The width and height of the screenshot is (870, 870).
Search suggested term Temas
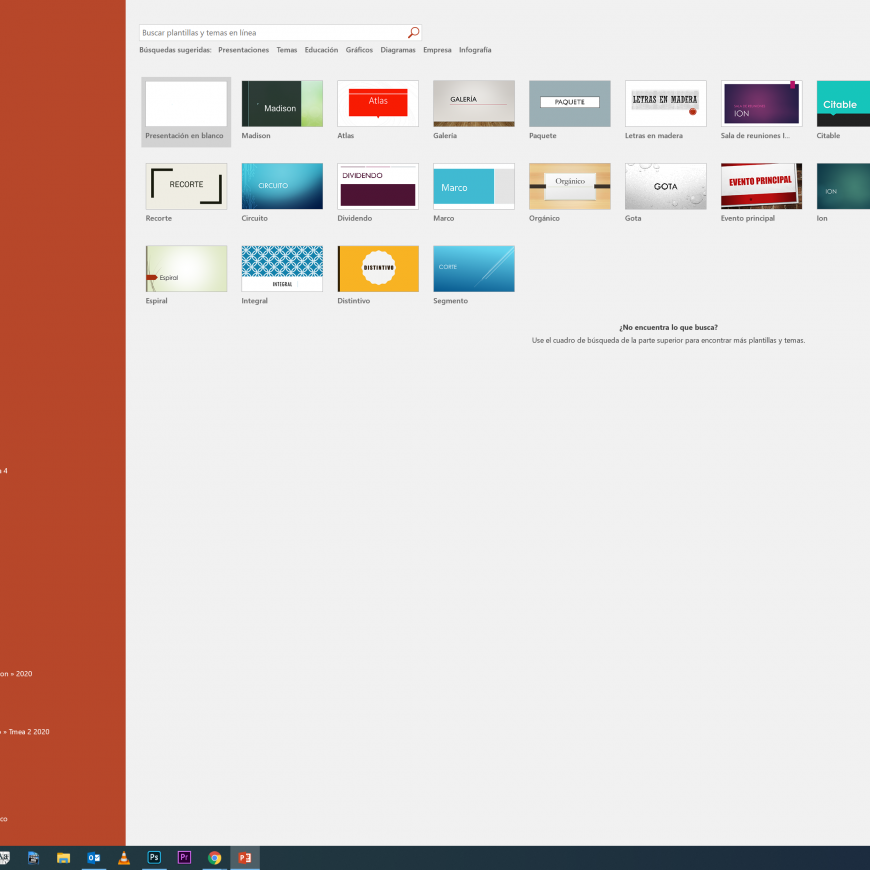coord(287,50)
